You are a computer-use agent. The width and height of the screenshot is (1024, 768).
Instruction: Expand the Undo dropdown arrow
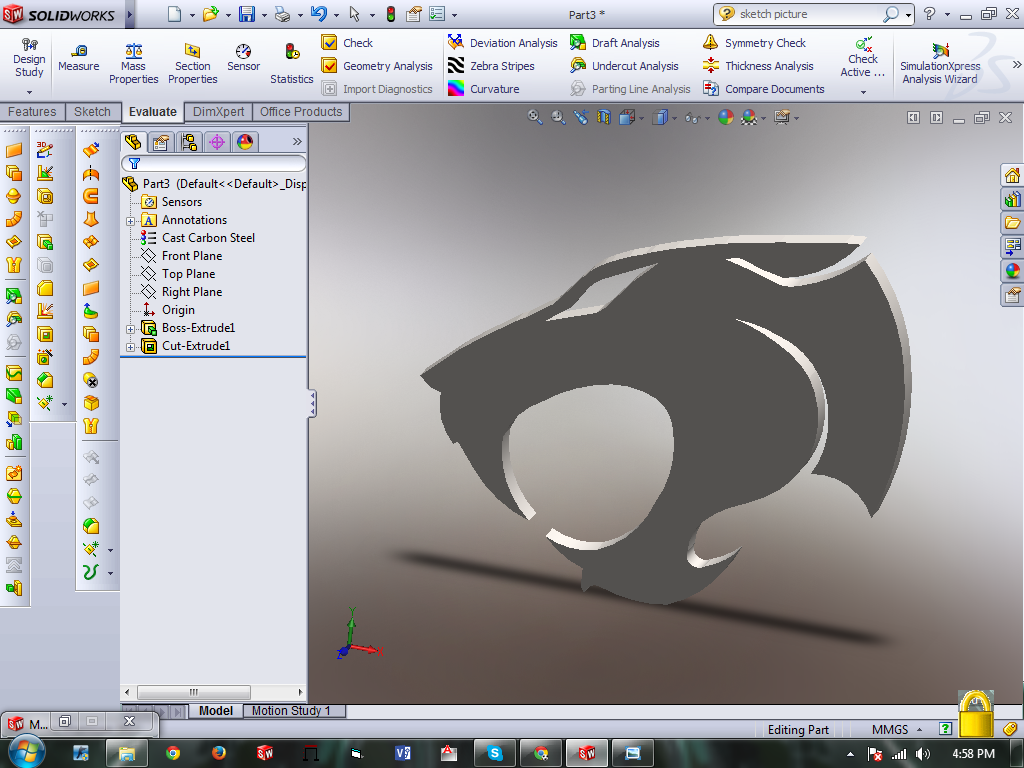[x=336, y=14]
